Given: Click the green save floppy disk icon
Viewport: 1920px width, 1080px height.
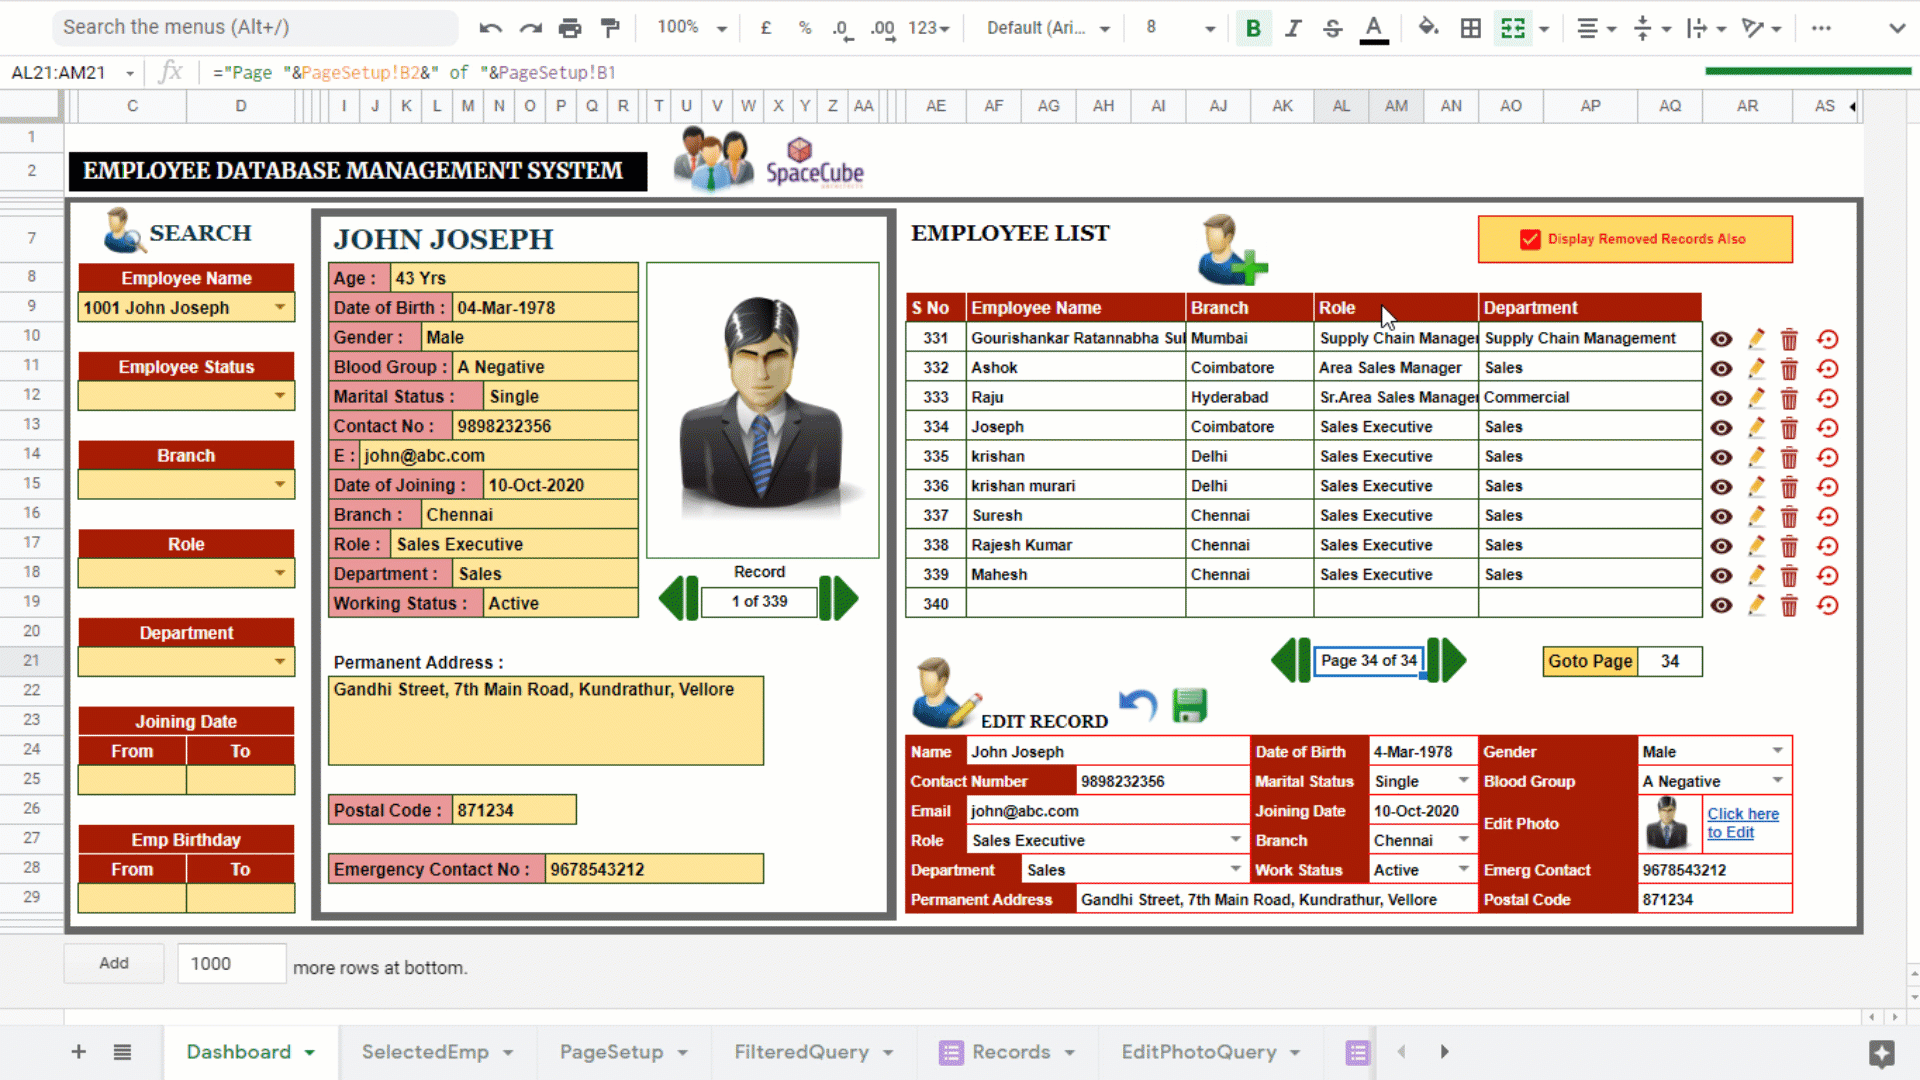Looking at the screenshot, I should (x=1189, y=706).
